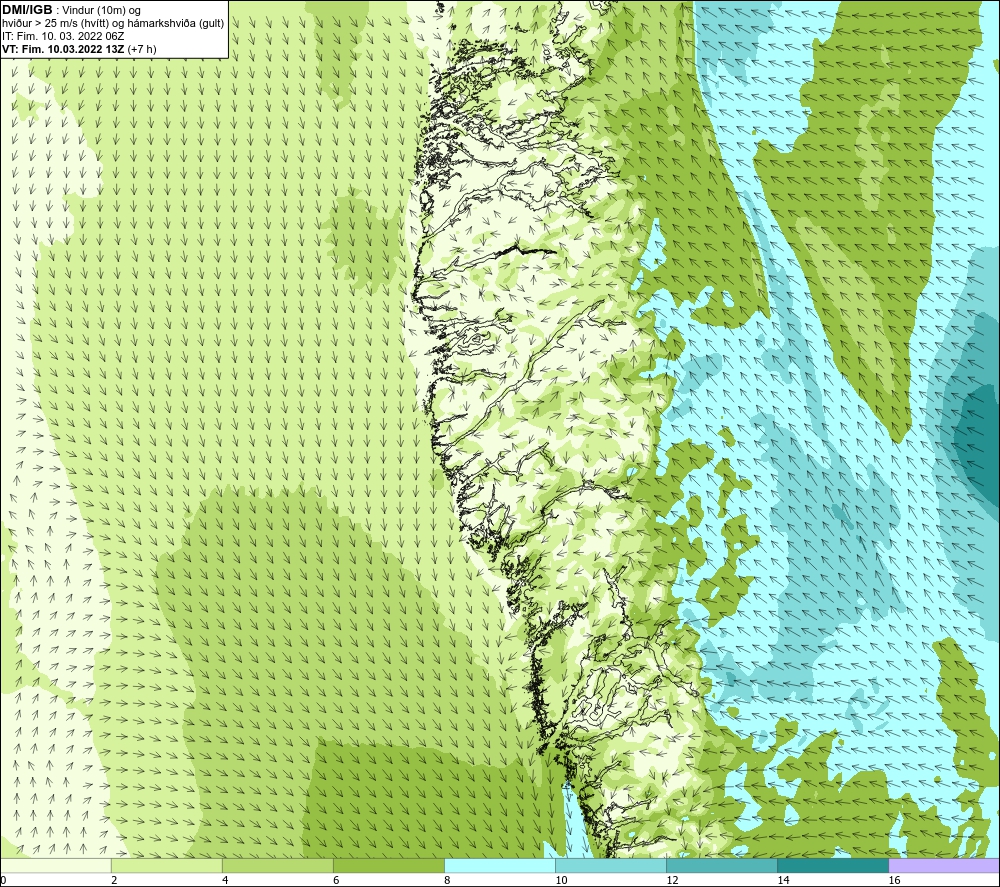Click the 'VT: Fim. 10.03.2022 13Z' line
The height and width of the screenshot is (887, 1000).
click(x=79, y=49)
